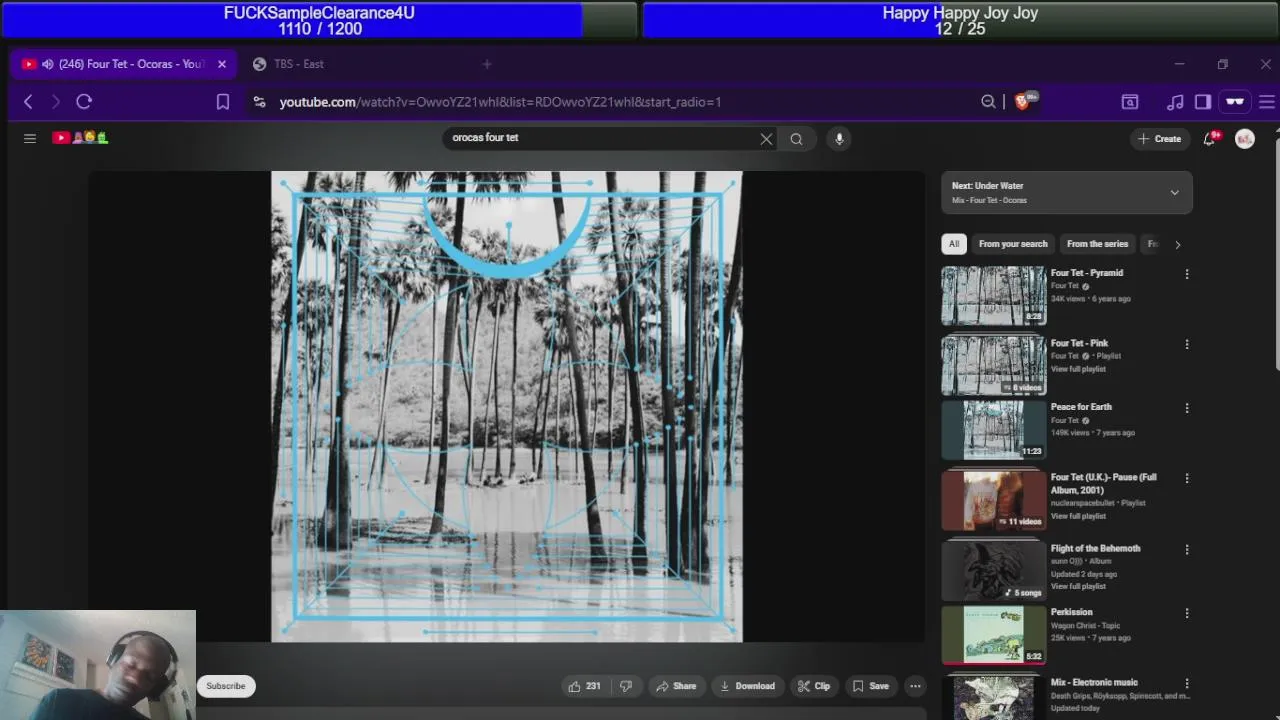This screenshot has height=720, width=1280.
Task: Open the Brave search sidebar icon
Action: [1130, 102]
